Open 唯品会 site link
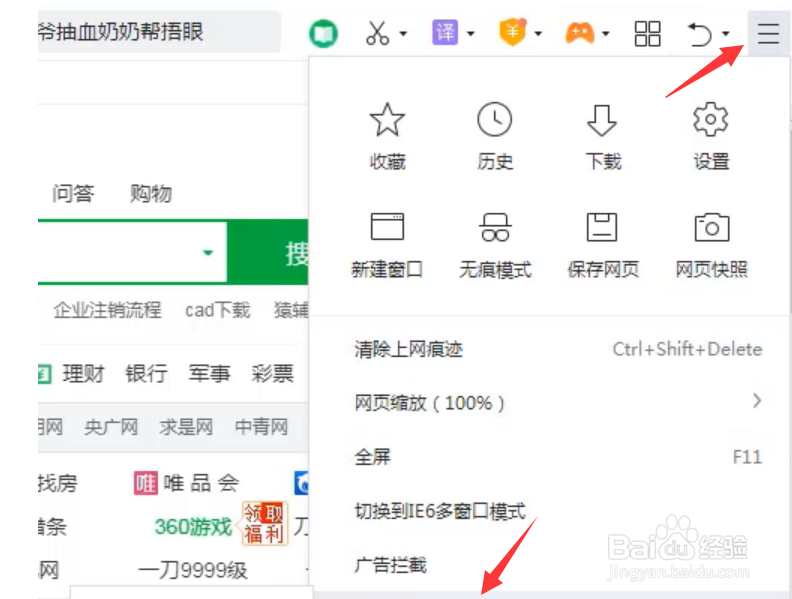Image resolution: width=792 pixels, height=599 pixels. point(201,483)
